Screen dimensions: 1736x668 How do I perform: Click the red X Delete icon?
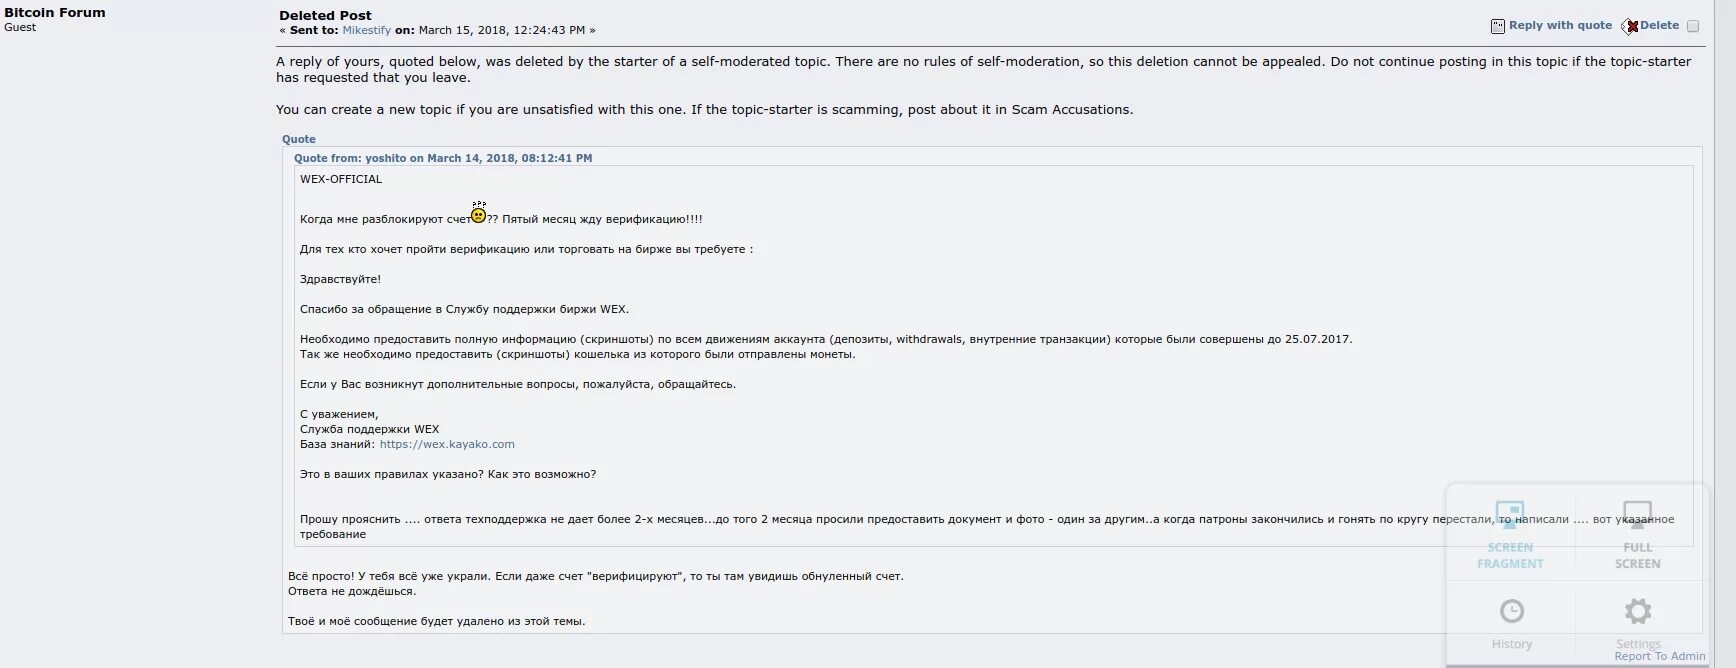(1631, 26)
